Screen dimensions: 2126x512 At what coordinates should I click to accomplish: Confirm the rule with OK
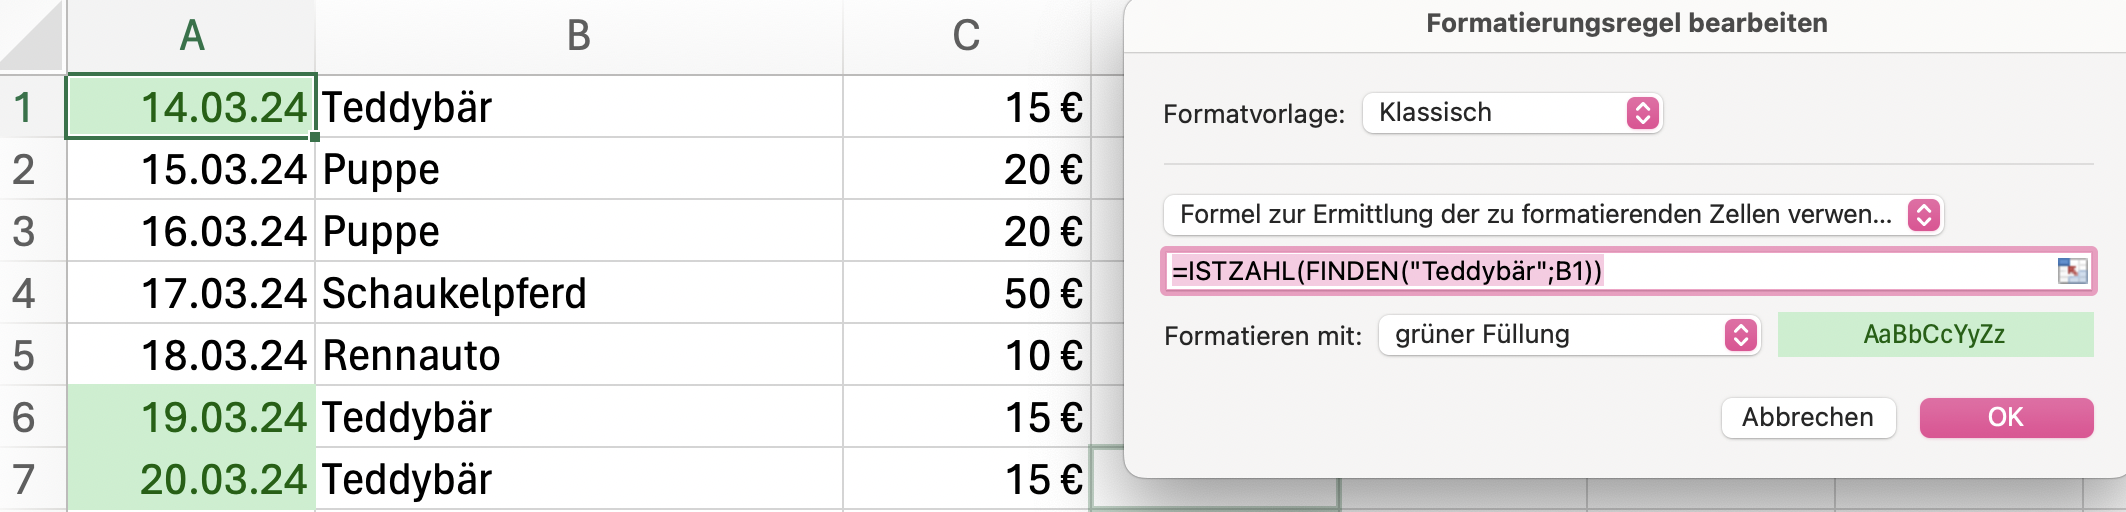(2006, 417)
